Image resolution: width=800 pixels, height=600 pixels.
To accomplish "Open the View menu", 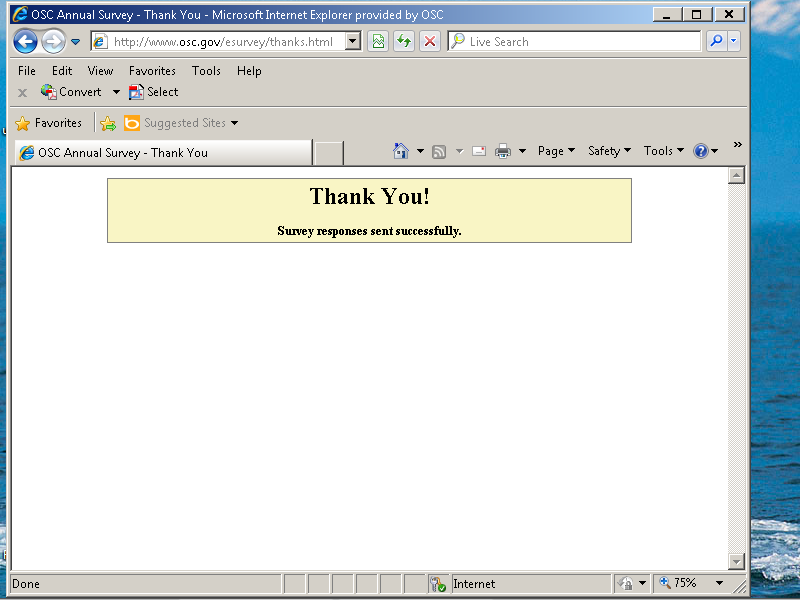I will tap(100, 71).
